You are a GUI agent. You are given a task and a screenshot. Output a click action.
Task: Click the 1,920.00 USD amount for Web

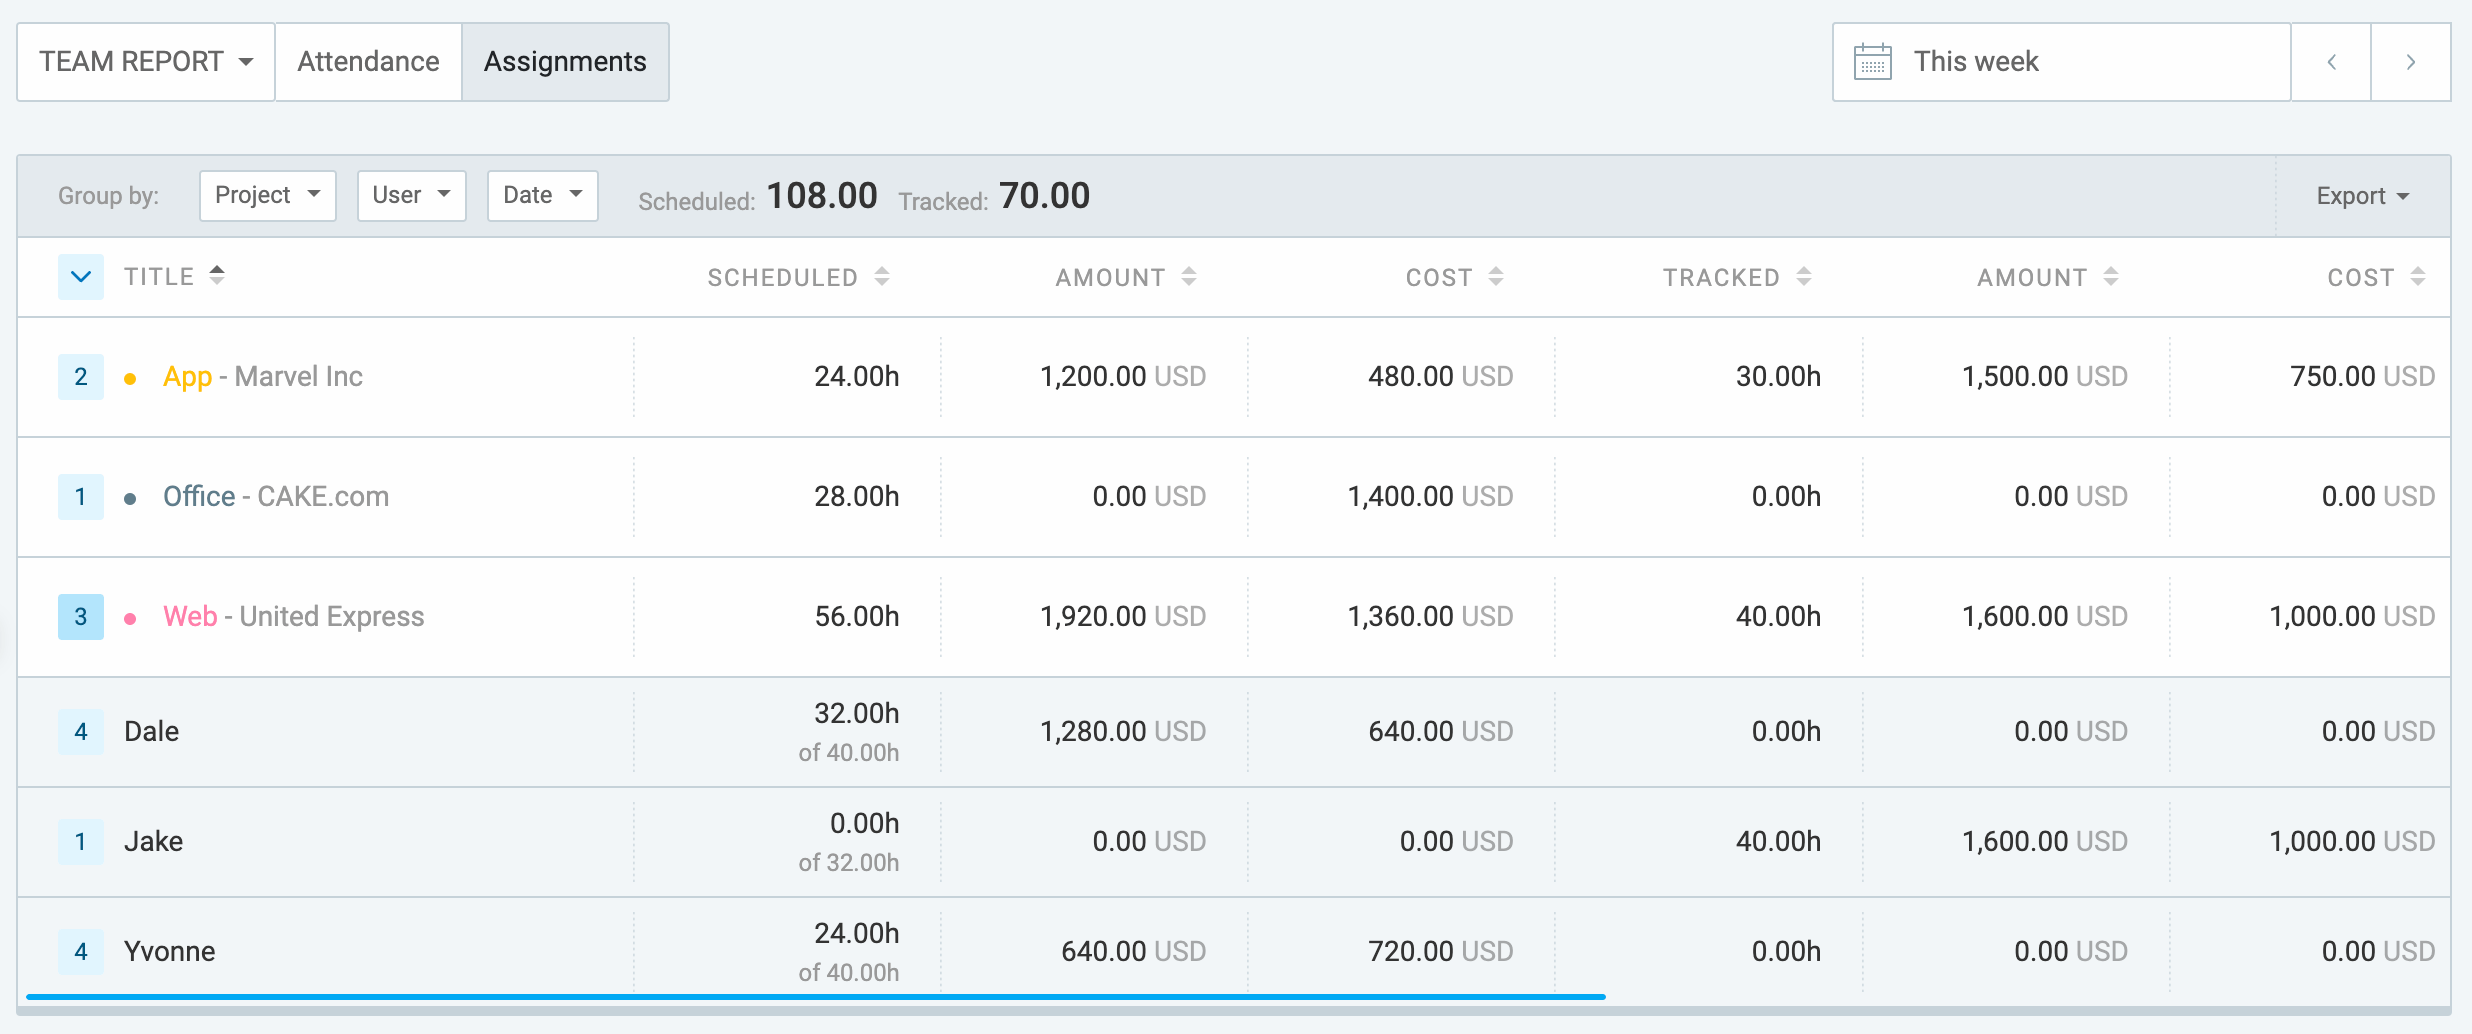pyautogui.click(x=1123, y=617)
